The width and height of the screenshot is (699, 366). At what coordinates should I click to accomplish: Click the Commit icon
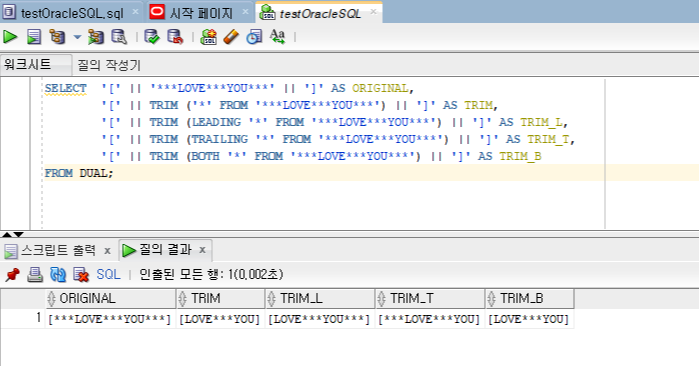tap(152, 37)
